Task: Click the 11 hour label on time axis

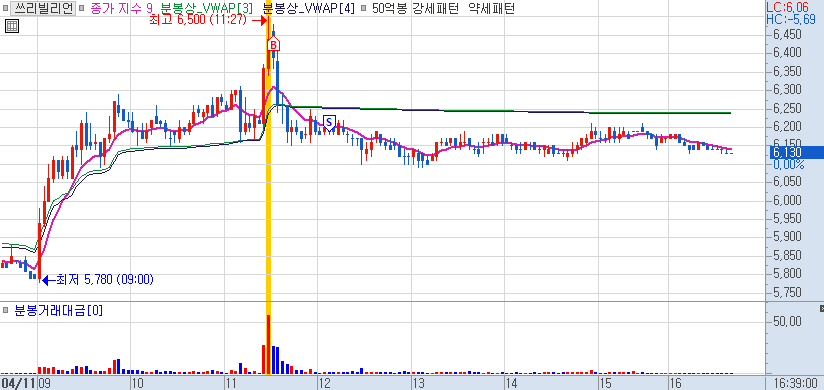Action: 231,383
